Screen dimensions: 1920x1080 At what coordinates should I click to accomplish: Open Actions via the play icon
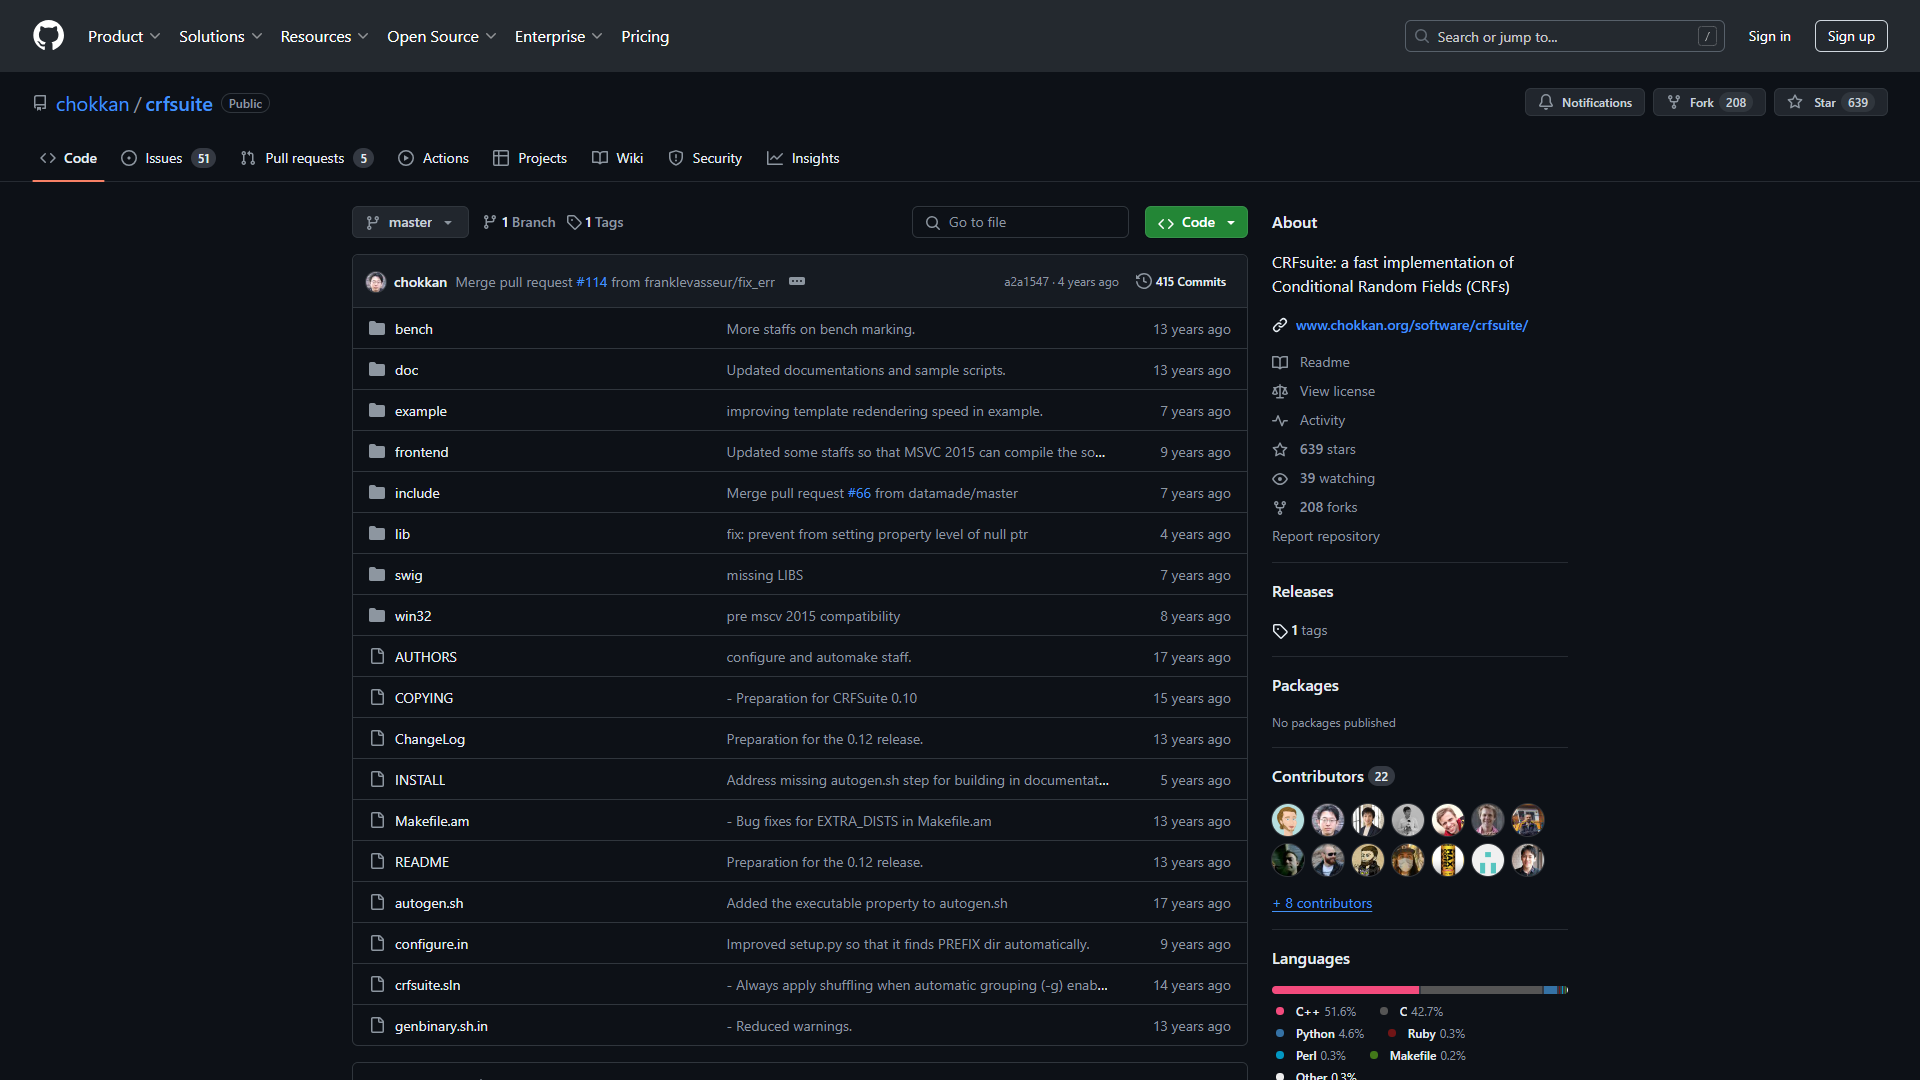coord(406,158)
